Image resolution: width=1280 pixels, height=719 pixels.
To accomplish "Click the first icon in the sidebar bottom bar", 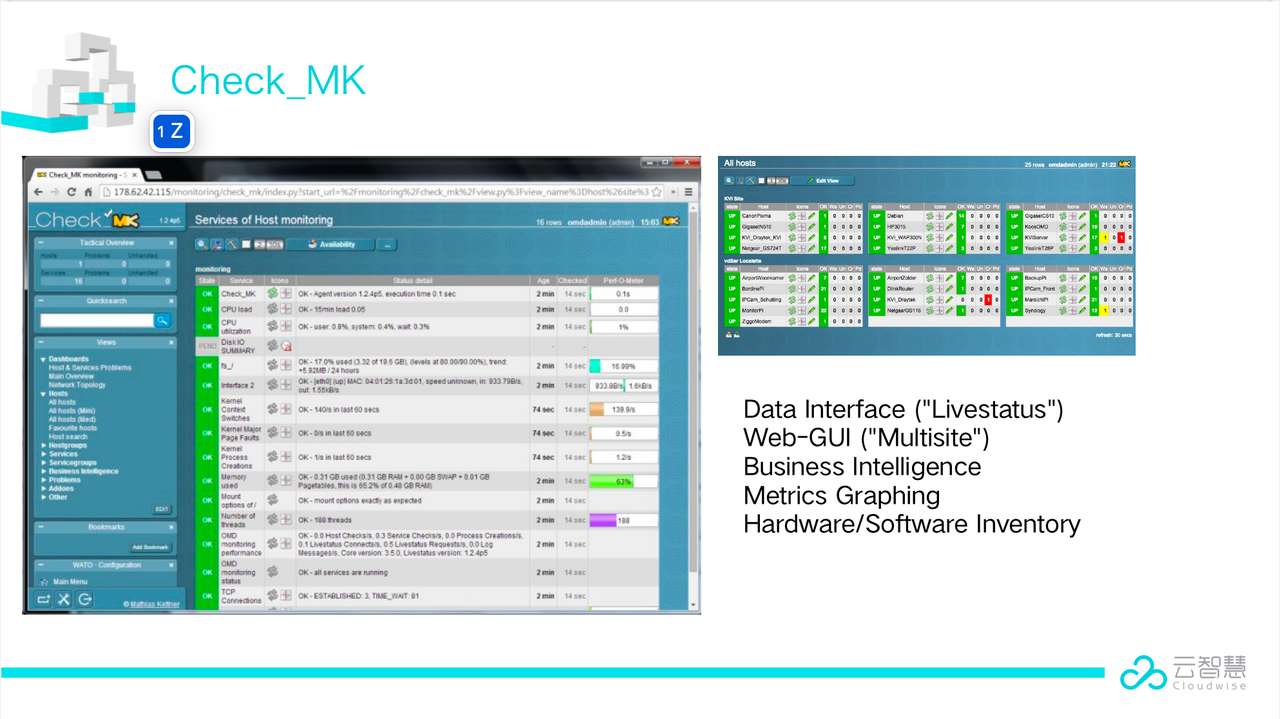I will [x=43, y=599].
